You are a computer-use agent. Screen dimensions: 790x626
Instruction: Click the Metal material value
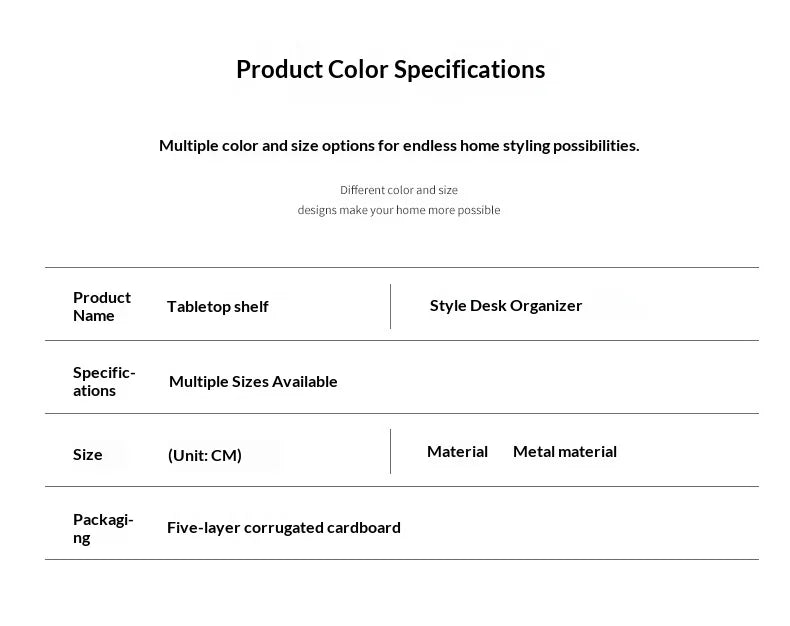(565, 452)
